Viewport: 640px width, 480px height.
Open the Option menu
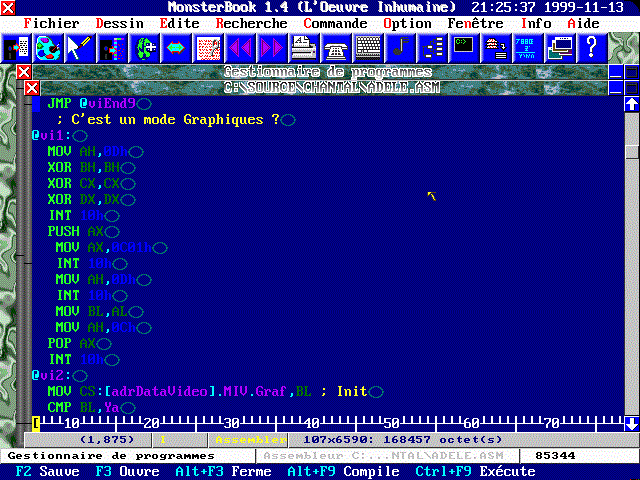[407, 23]
